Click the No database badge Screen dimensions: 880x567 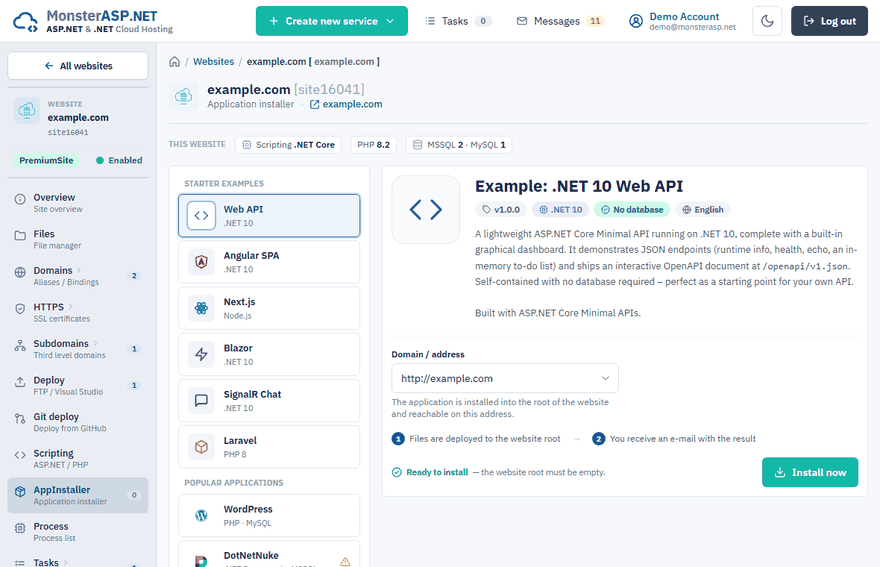pos(632,209)
